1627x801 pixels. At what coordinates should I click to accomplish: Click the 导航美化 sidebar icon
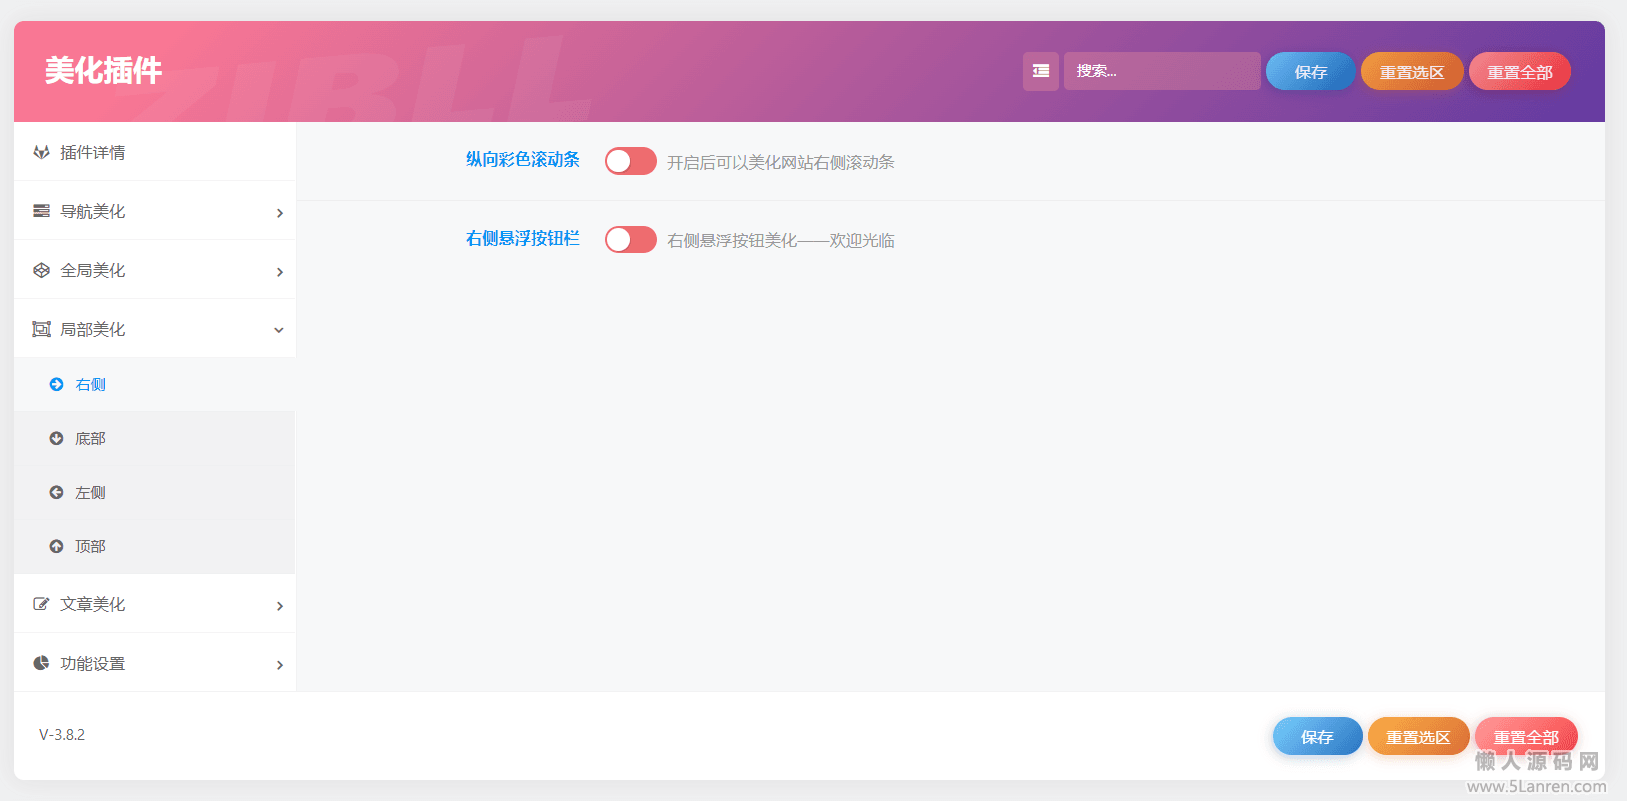(41, 211)
